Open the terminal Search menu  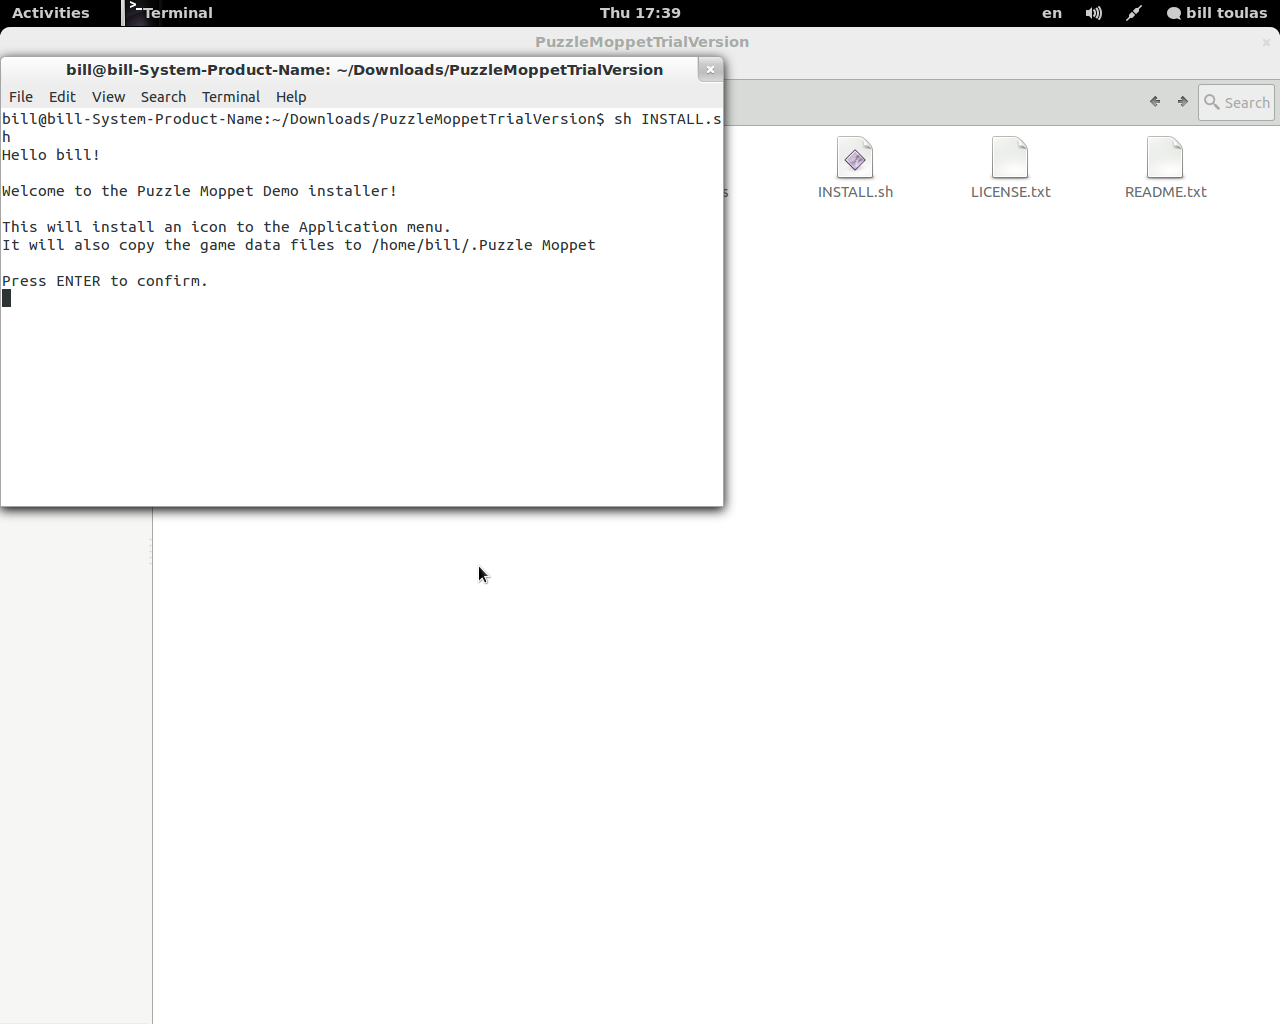(x=163, y=97)
